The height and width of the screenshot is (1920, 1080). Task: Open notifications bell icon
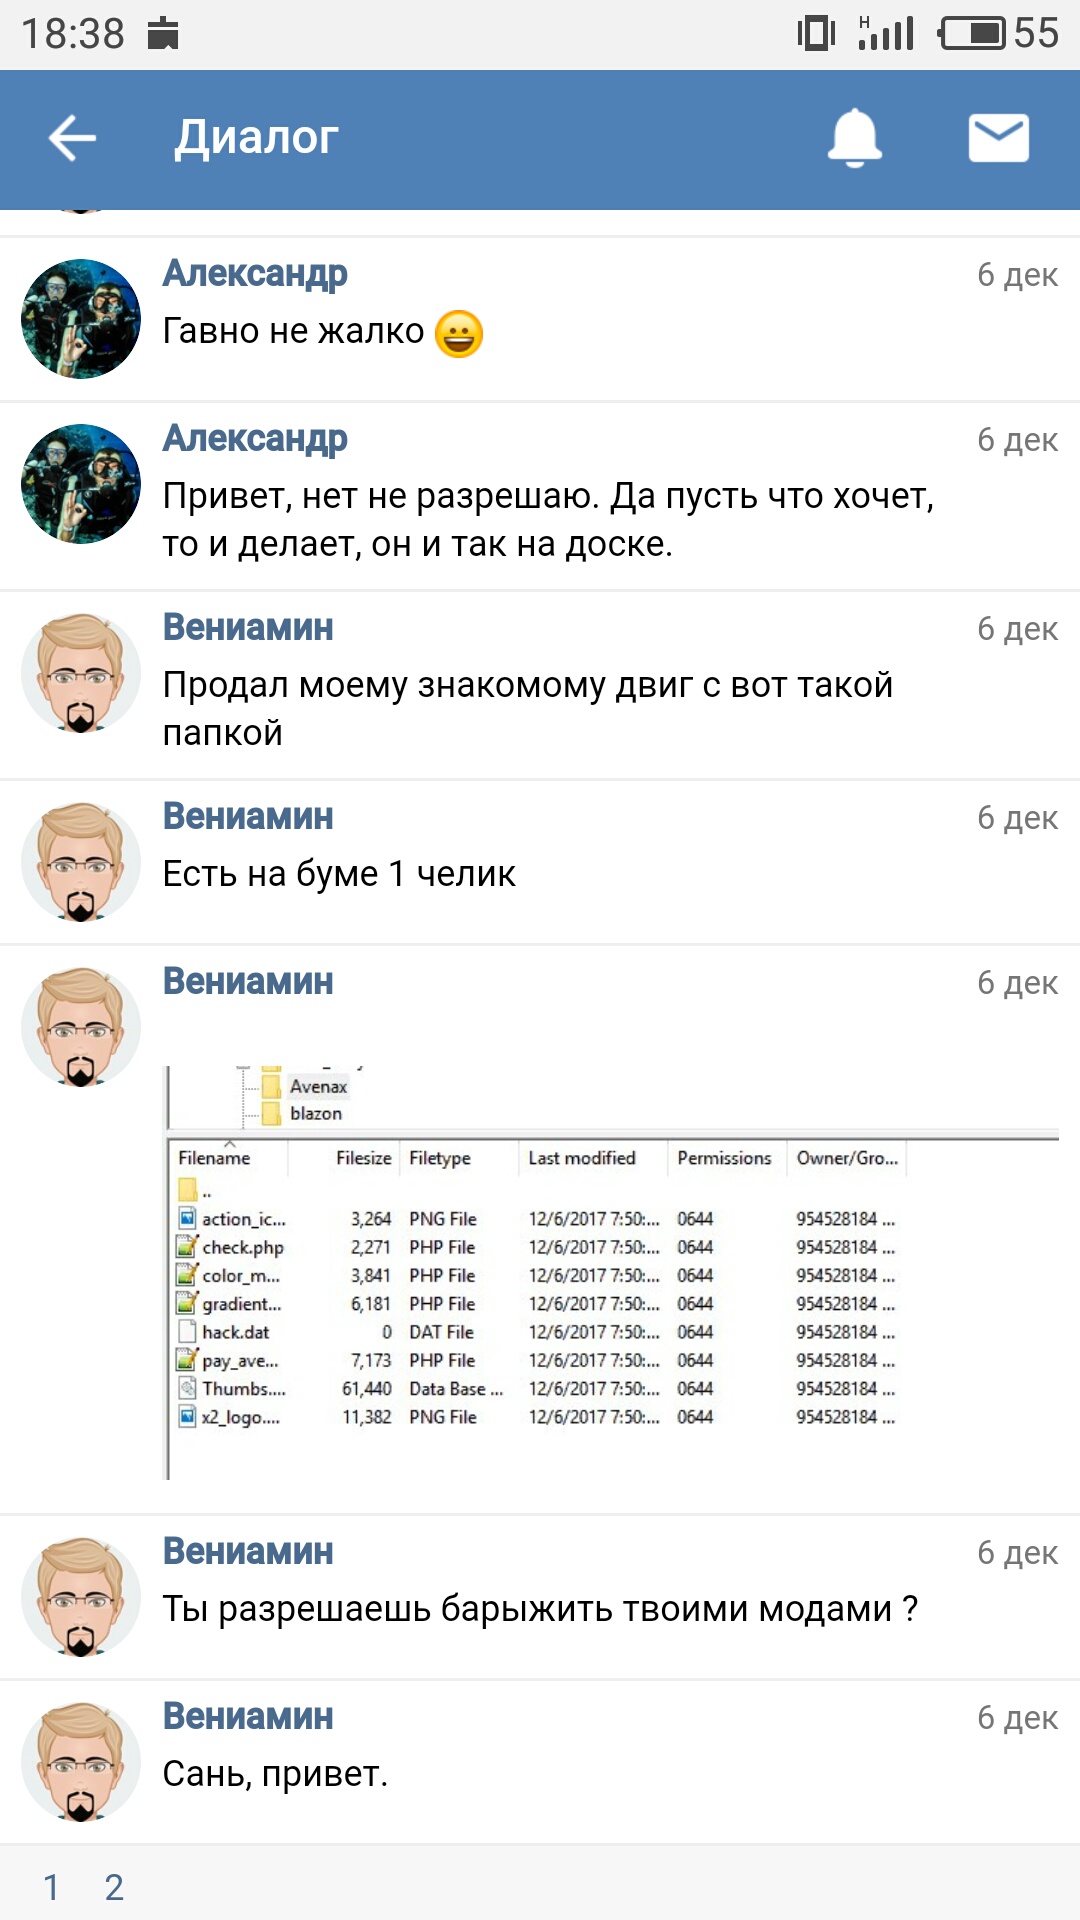(854, 138)
